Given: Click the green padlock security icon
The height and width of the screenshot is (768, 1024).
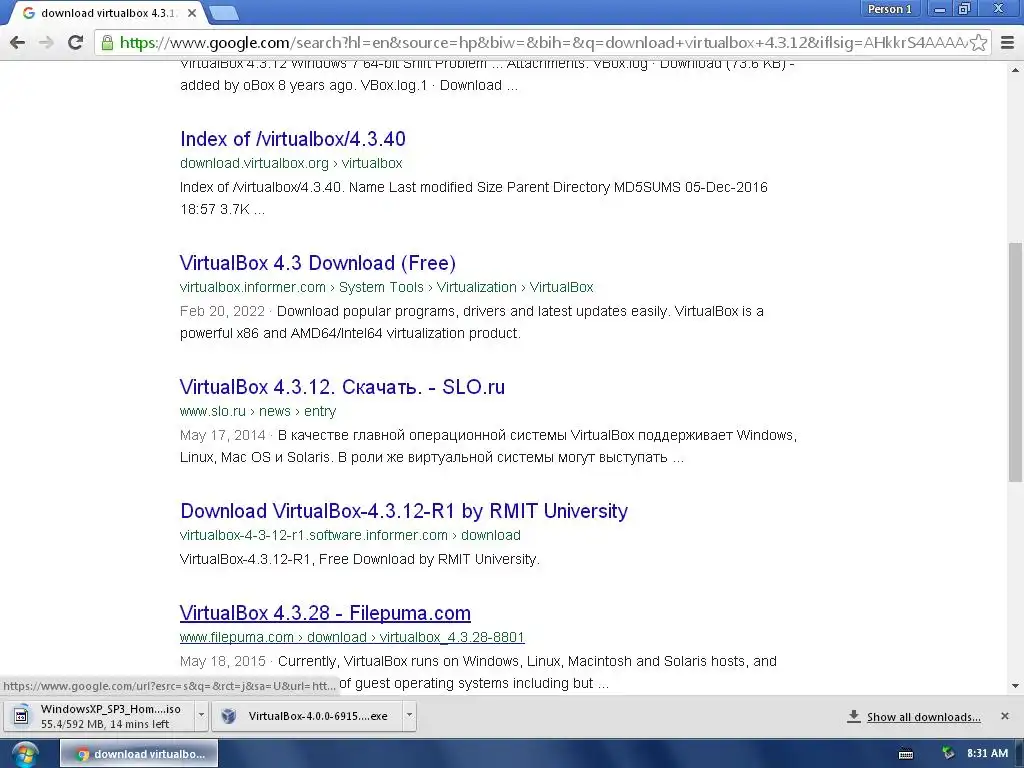Looking at the screenshot, I should (x=106, y=43).
